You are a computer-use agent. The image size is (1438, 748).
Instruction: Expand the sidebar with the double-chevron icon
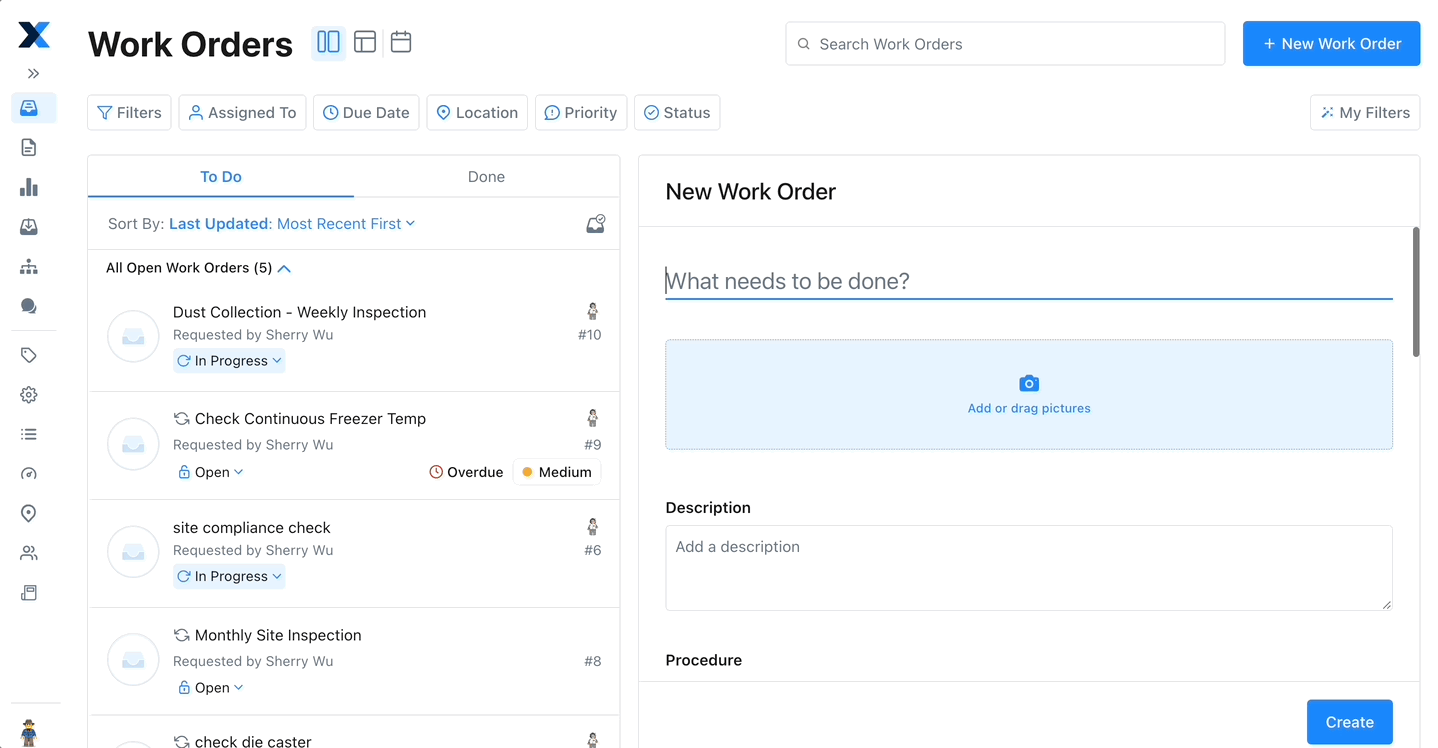pyautogui.click(x=34, y=74)
